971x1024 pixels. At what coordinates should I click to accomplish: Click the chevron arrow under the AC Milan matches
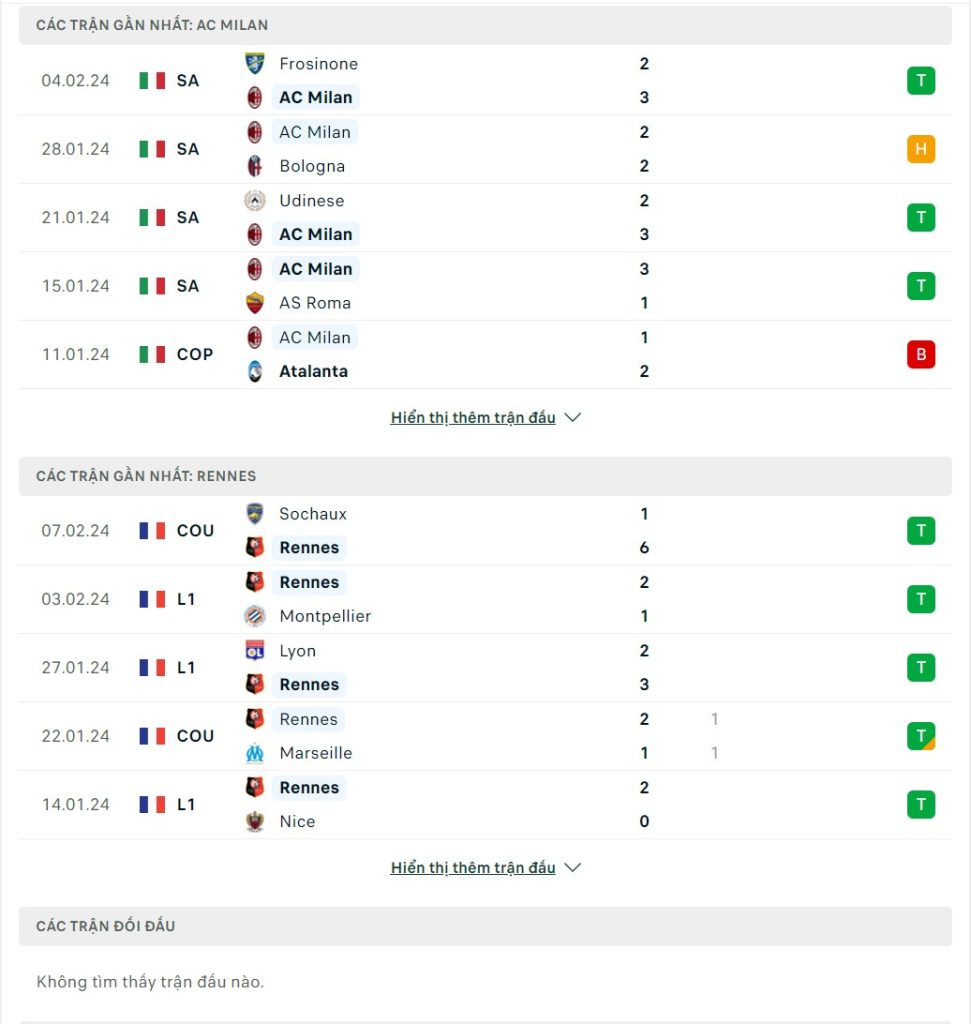(573, 417)
